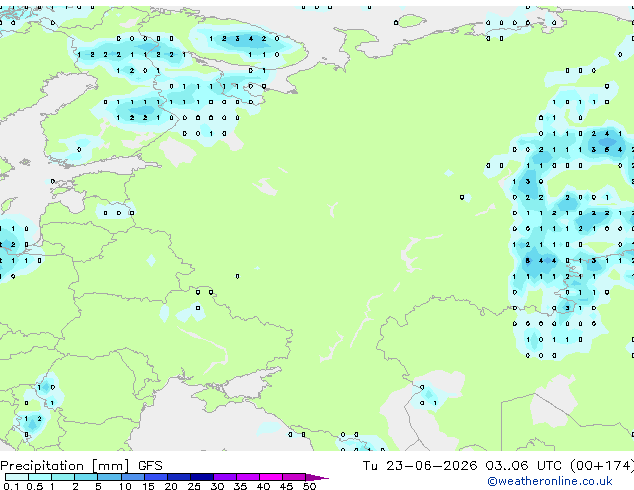
Task: Click the 0.5 to 1 mm legend swatch
Action: (40, 477)
